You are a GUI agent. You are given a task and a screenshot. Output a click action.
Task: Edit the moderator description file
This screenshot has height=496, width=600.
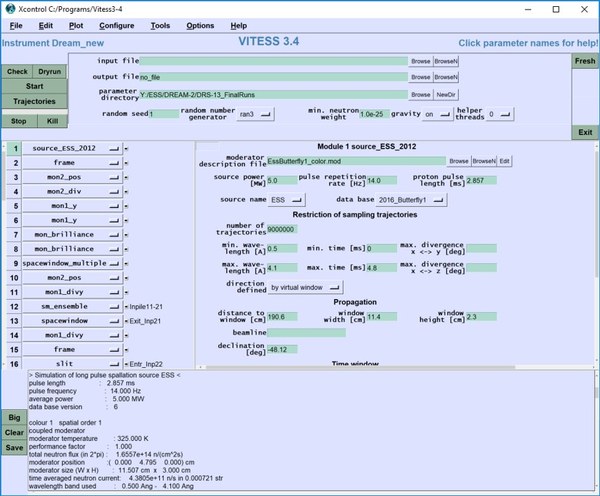(x=505, y=161)
